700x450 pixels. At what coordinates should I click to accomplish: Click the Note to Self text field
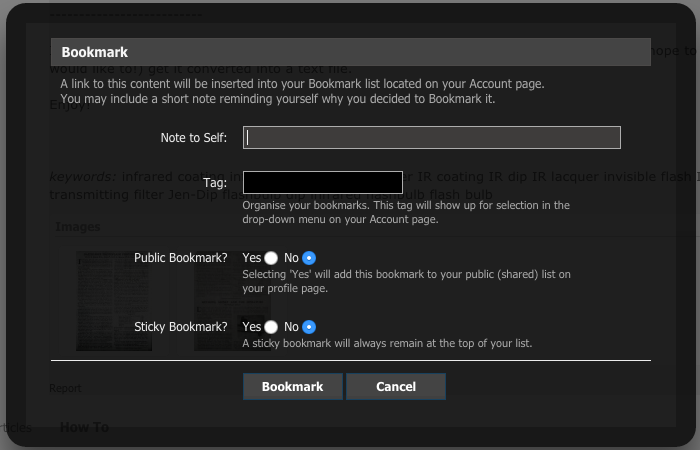[432, 138]
